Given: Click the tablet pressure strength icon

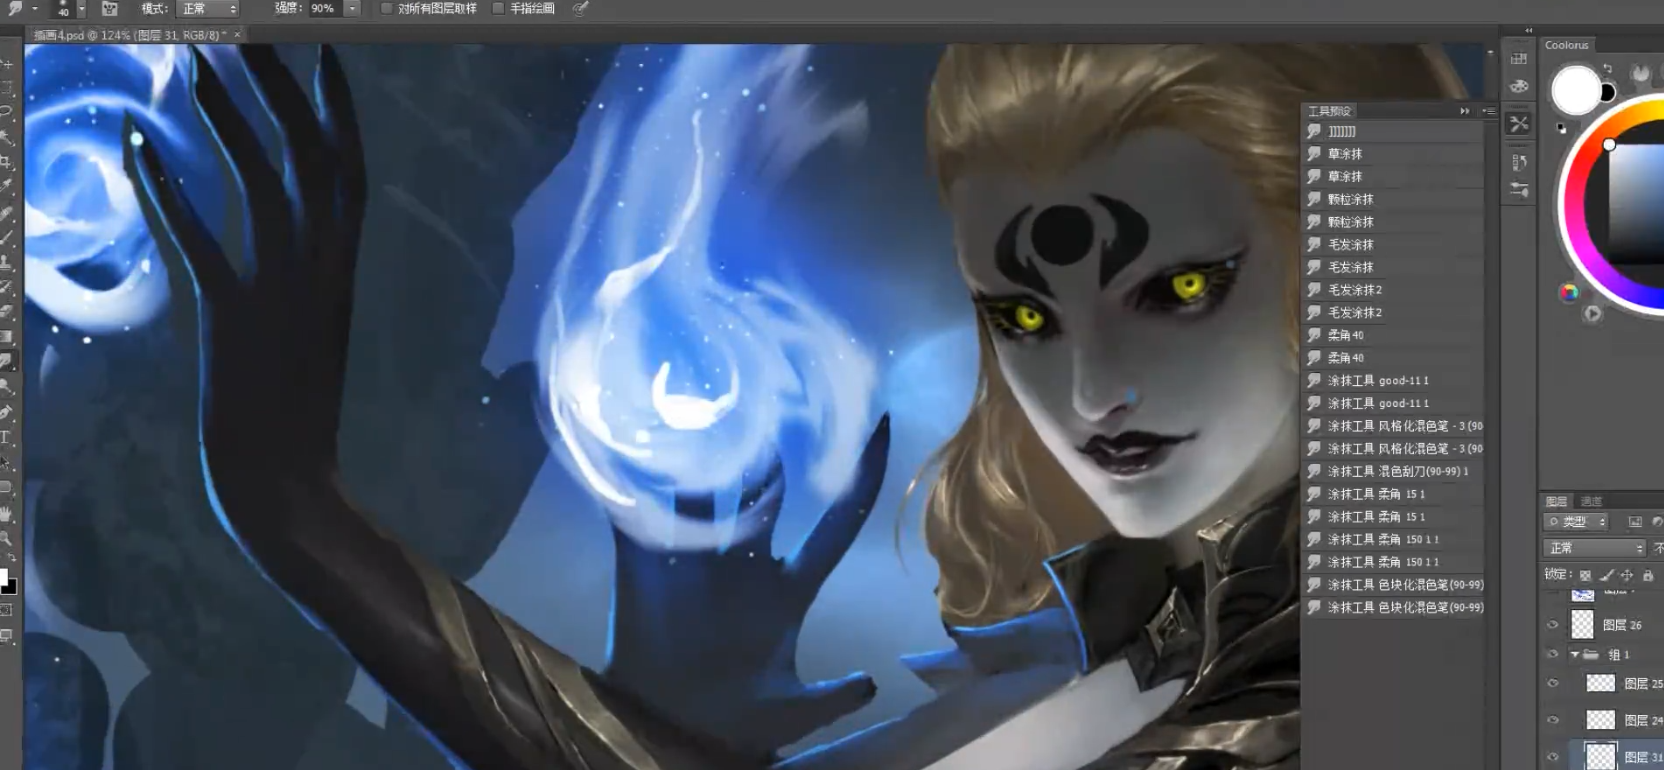Looking at the screenshot, I should [580, 8].
